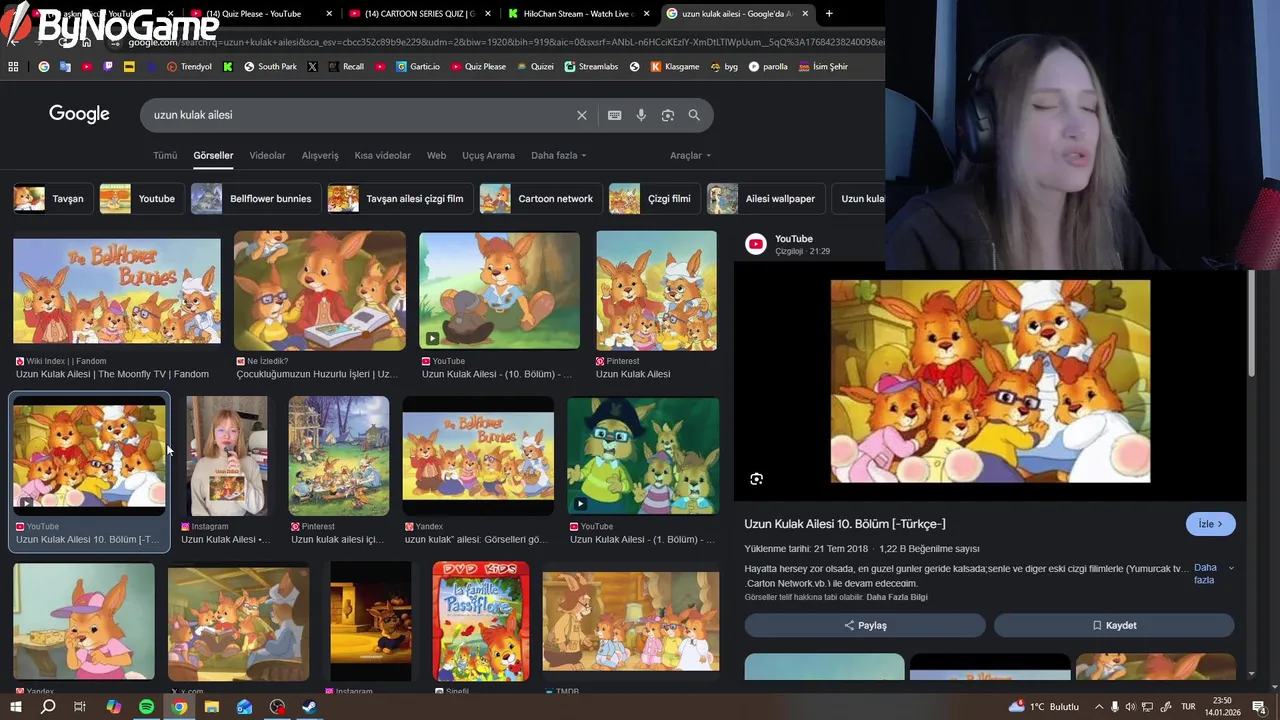Image resolution: width=1280 pixels, height=720 pixels.
Task: Filter by the Ailesi wallpaper chip
Action: click(766, 198)
